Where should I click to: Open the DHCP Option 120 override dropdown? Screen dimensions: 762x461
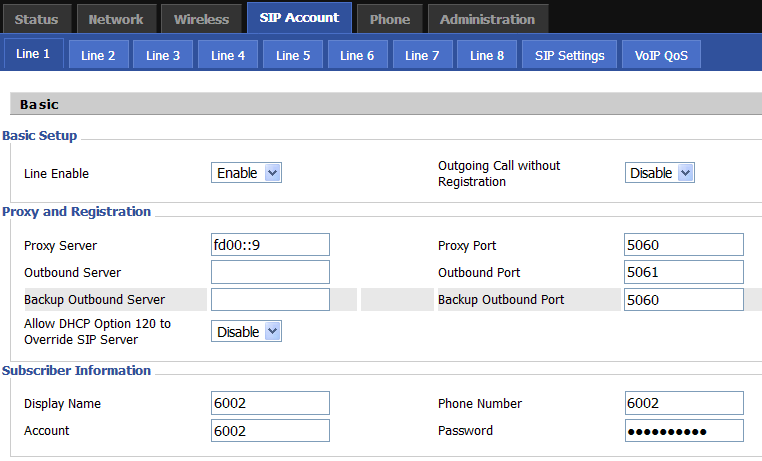(x=246, y=331)
